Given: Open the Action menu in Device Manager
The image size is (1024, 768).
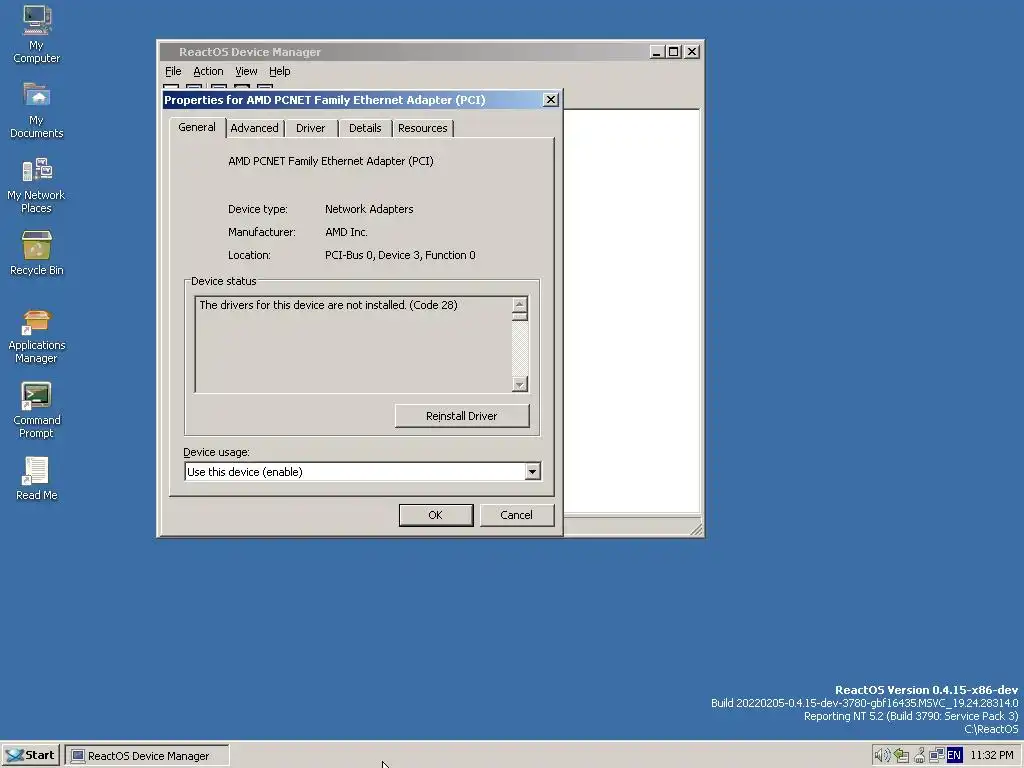Looking at the screenshot, I should point(208,71).
